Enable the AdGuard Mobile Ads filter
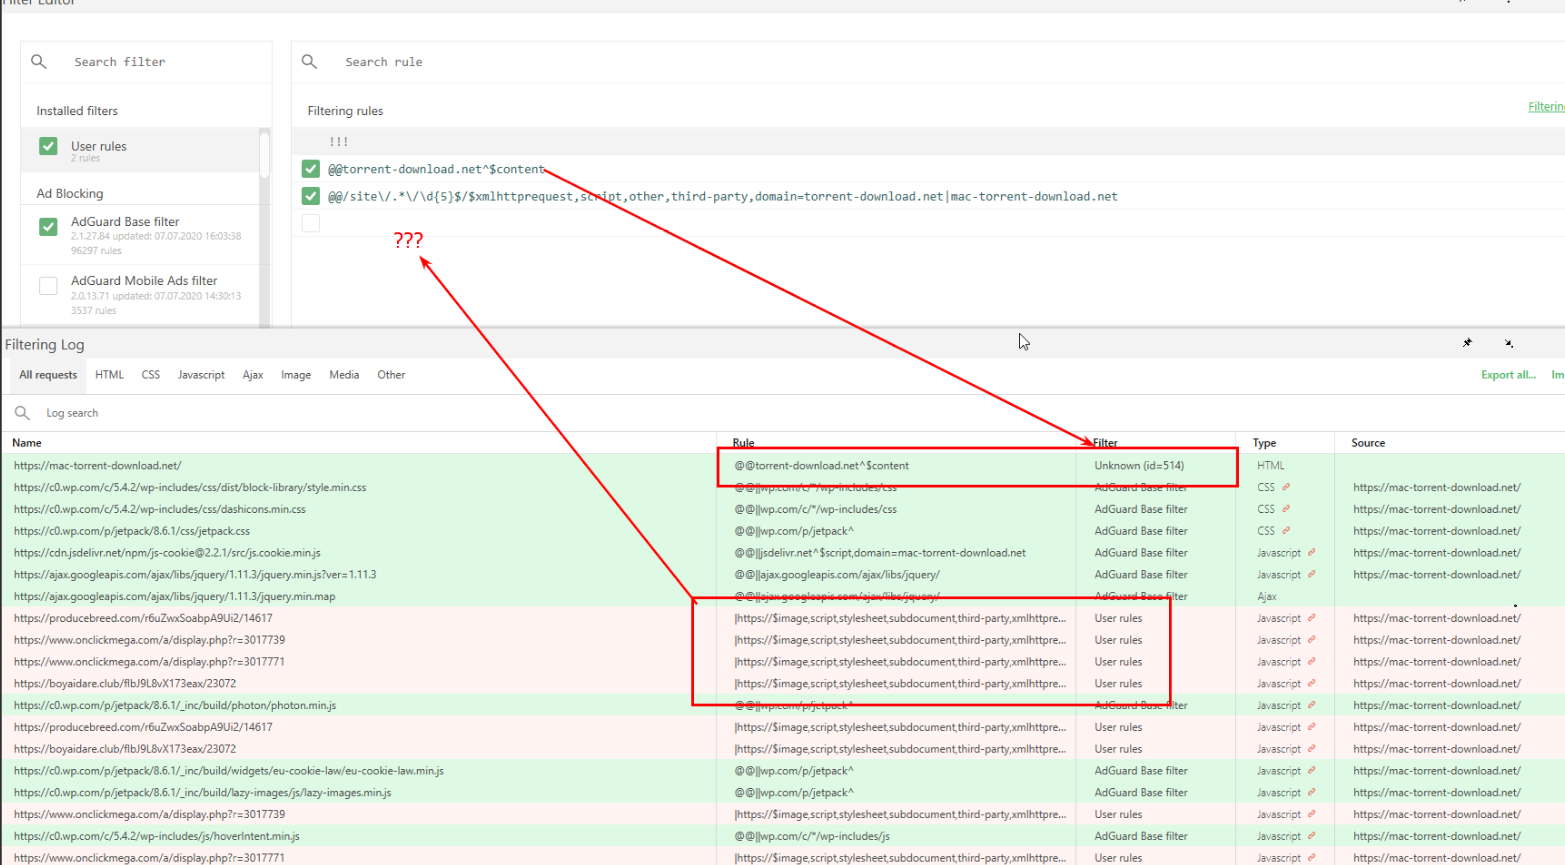 point(48,286)
